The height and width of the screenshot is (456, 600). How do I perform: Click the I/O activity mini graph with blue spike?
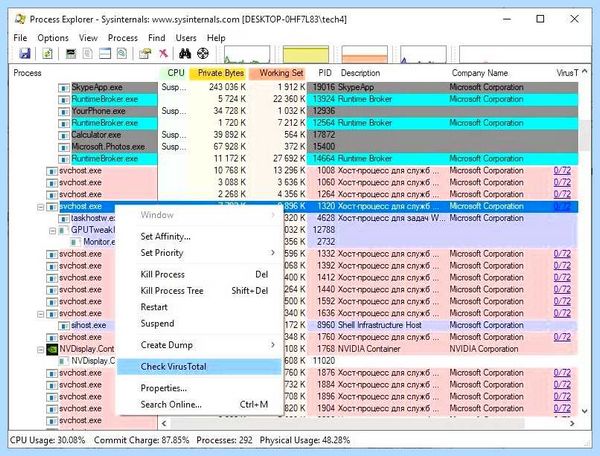(423, 54)
